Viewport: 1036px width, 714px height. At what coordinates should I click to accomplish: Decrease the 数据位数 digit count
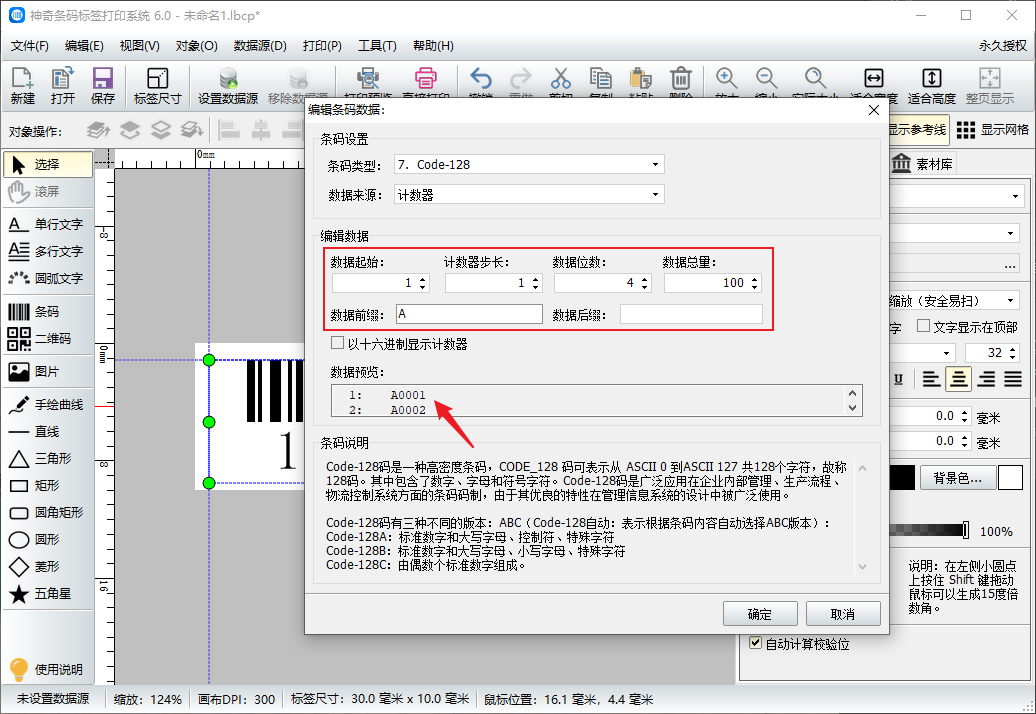point(646,287)
